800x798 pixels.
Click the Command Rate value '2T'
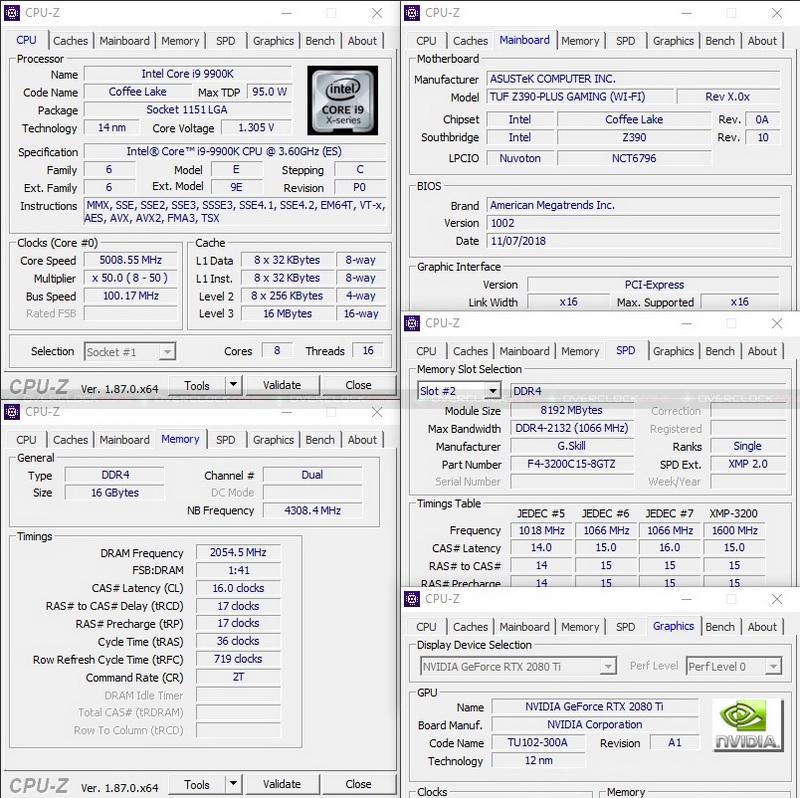[238, 677]
